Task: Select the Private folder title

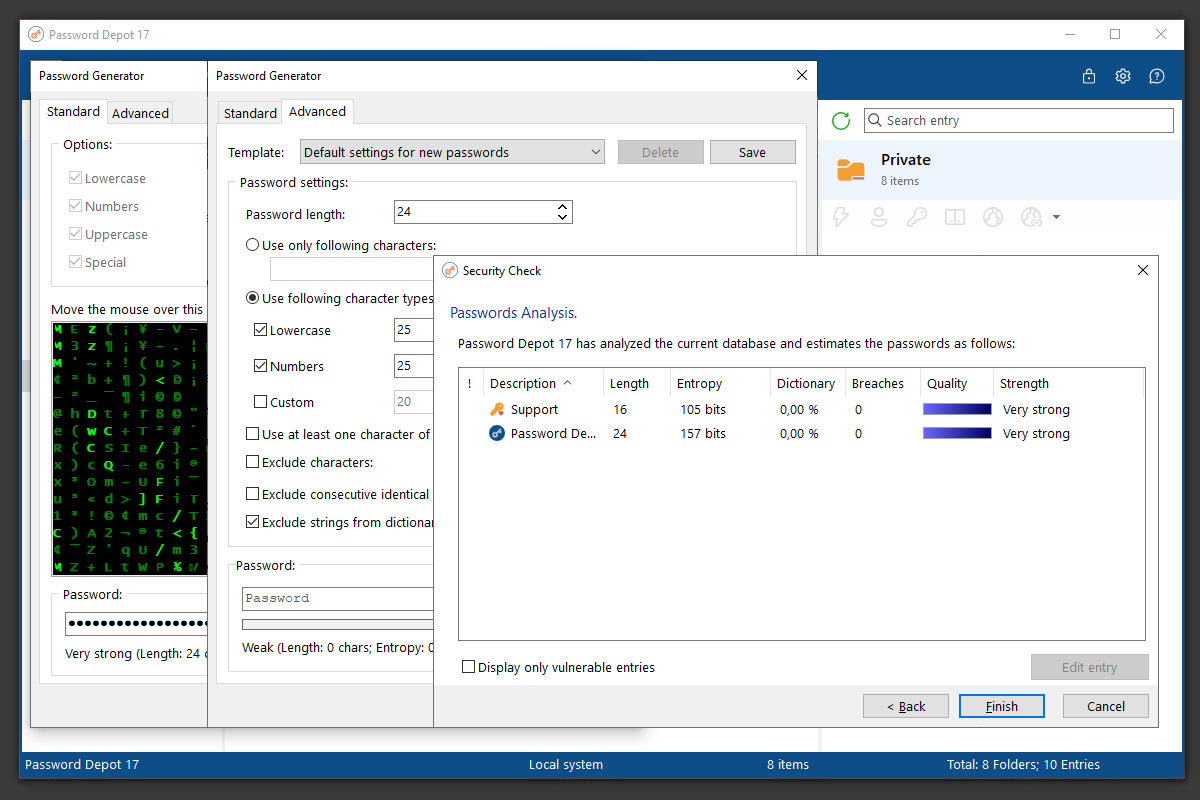Action: (906, 159)
